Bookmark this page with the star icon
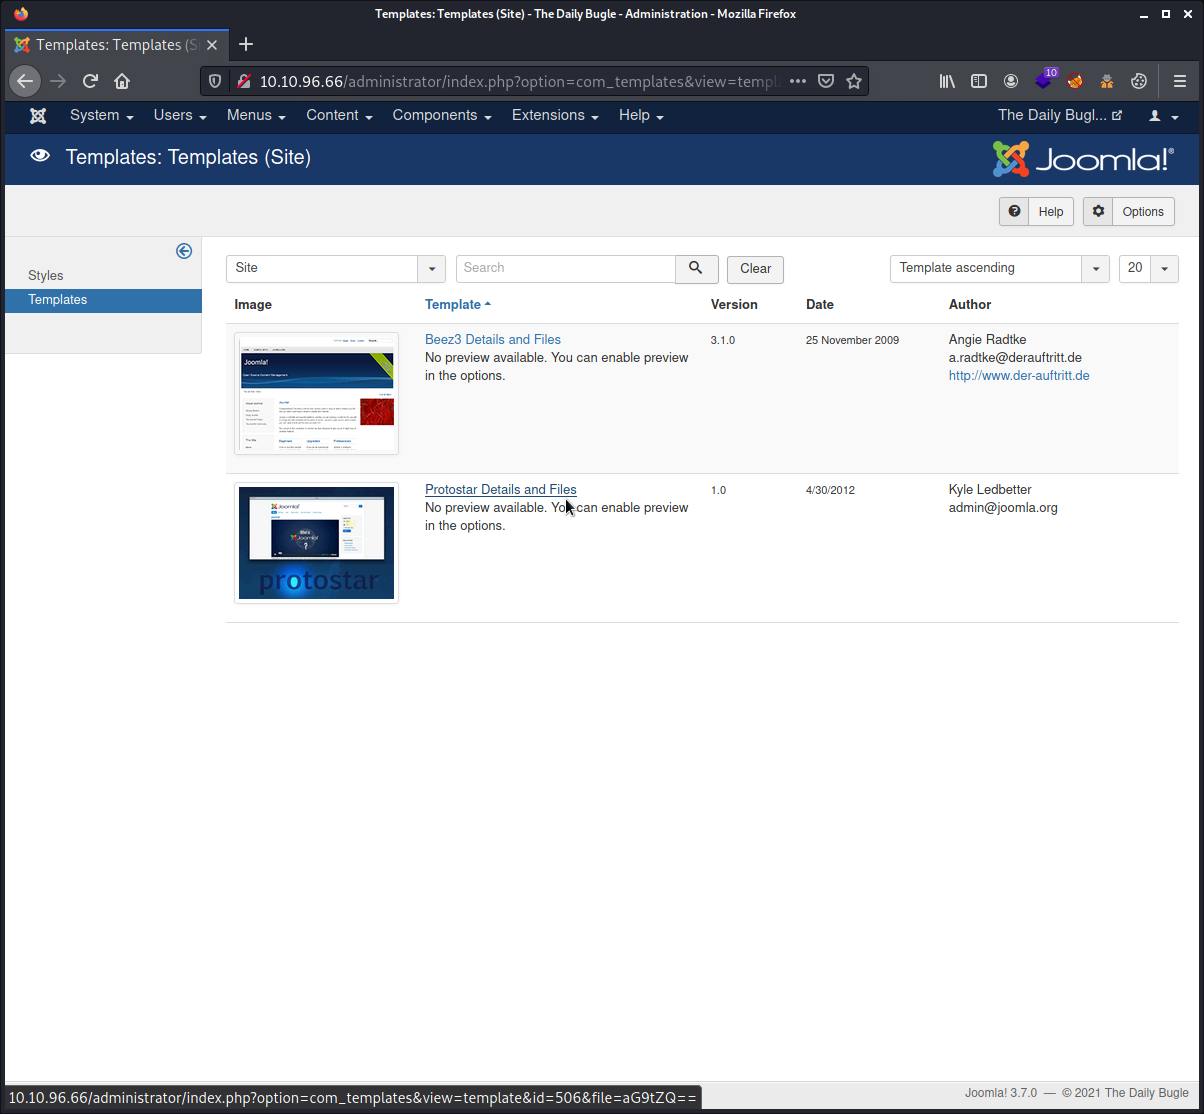Screen dimensions: 1204x1114 coord(854,81)
